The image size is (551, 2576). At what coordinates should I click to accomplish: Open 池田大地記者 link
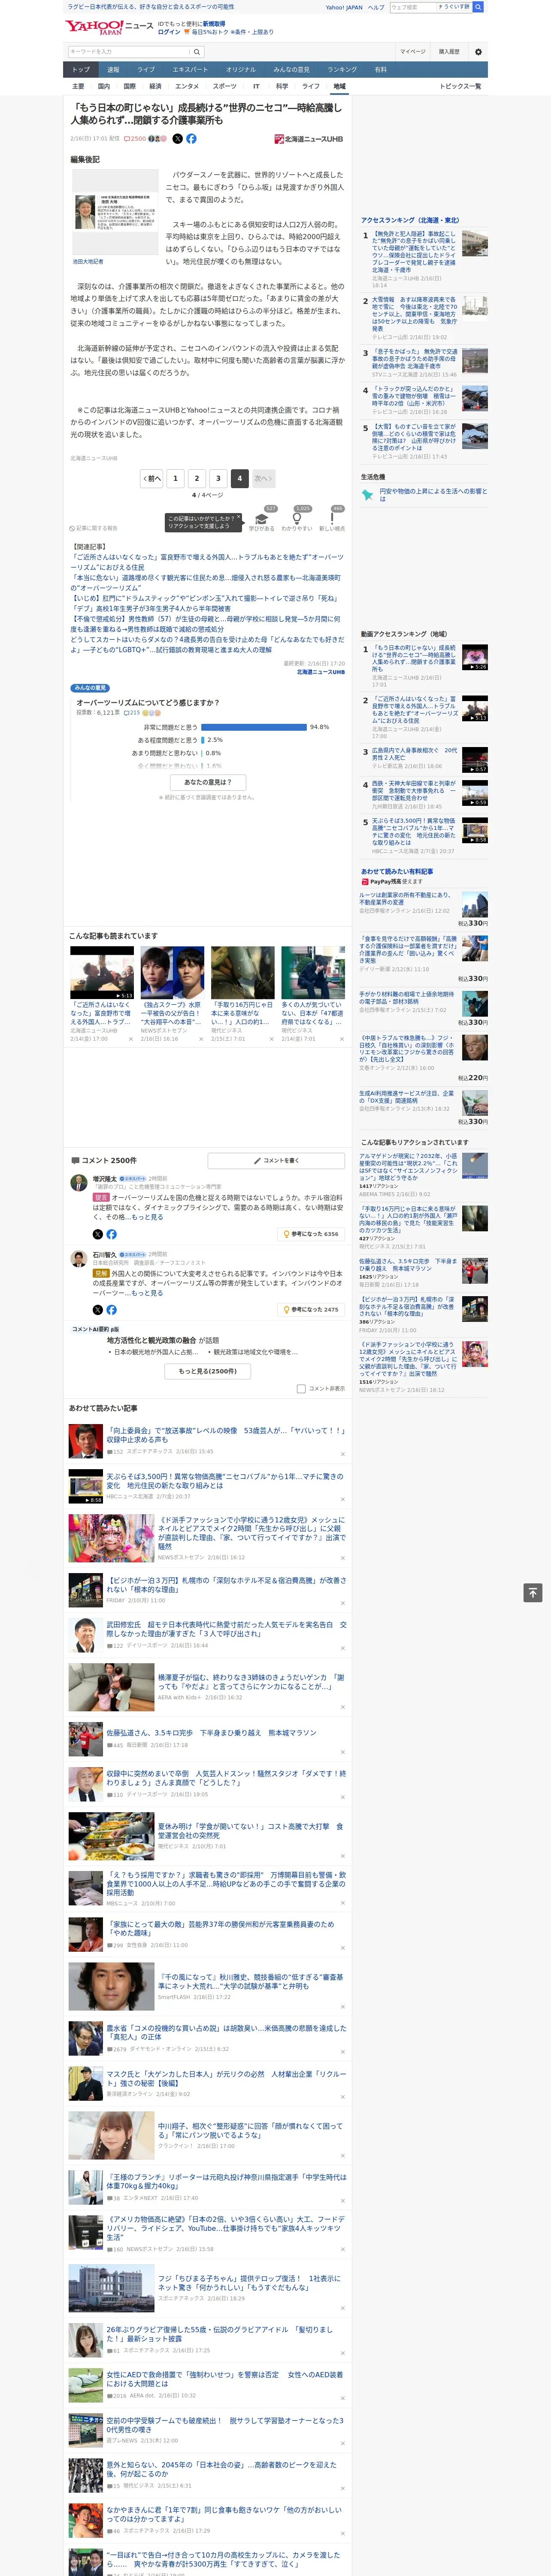tap(88, 262)
